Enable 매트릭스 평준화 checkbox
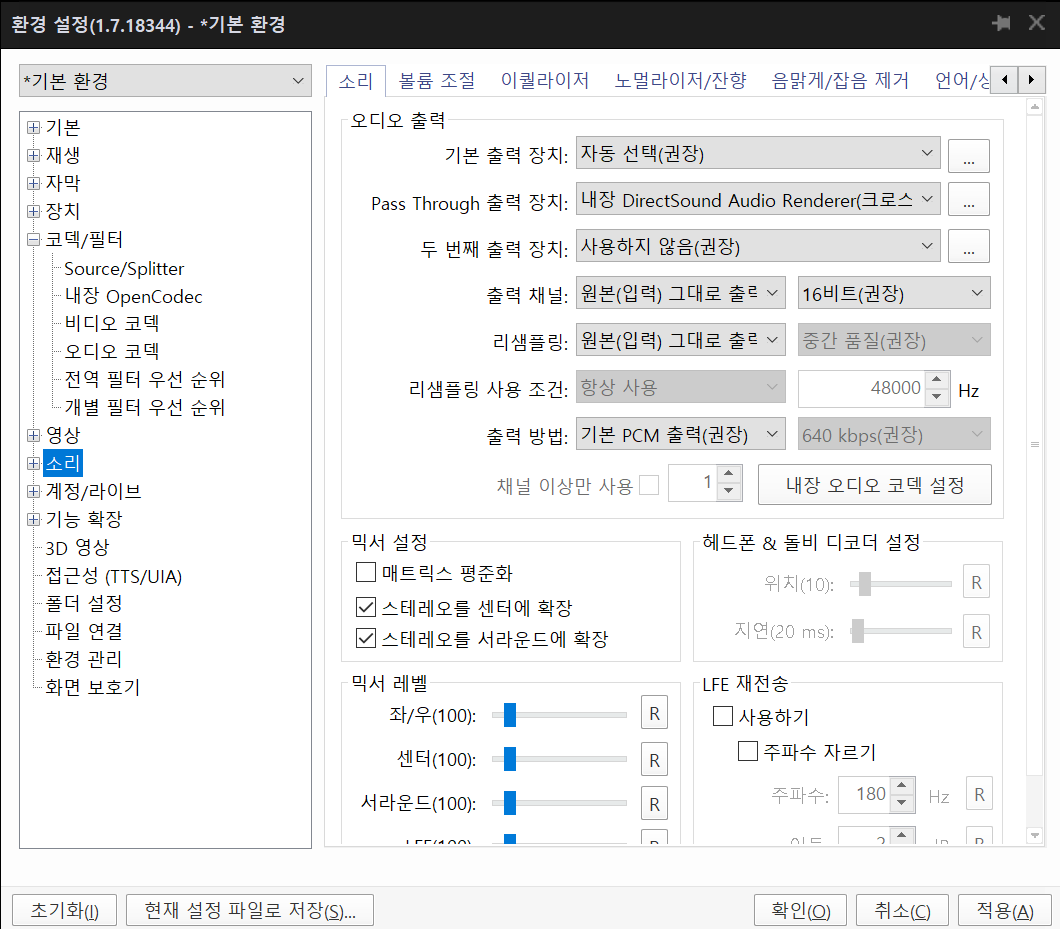Viewport: 1060px width, 929px height. click(366, 574)
